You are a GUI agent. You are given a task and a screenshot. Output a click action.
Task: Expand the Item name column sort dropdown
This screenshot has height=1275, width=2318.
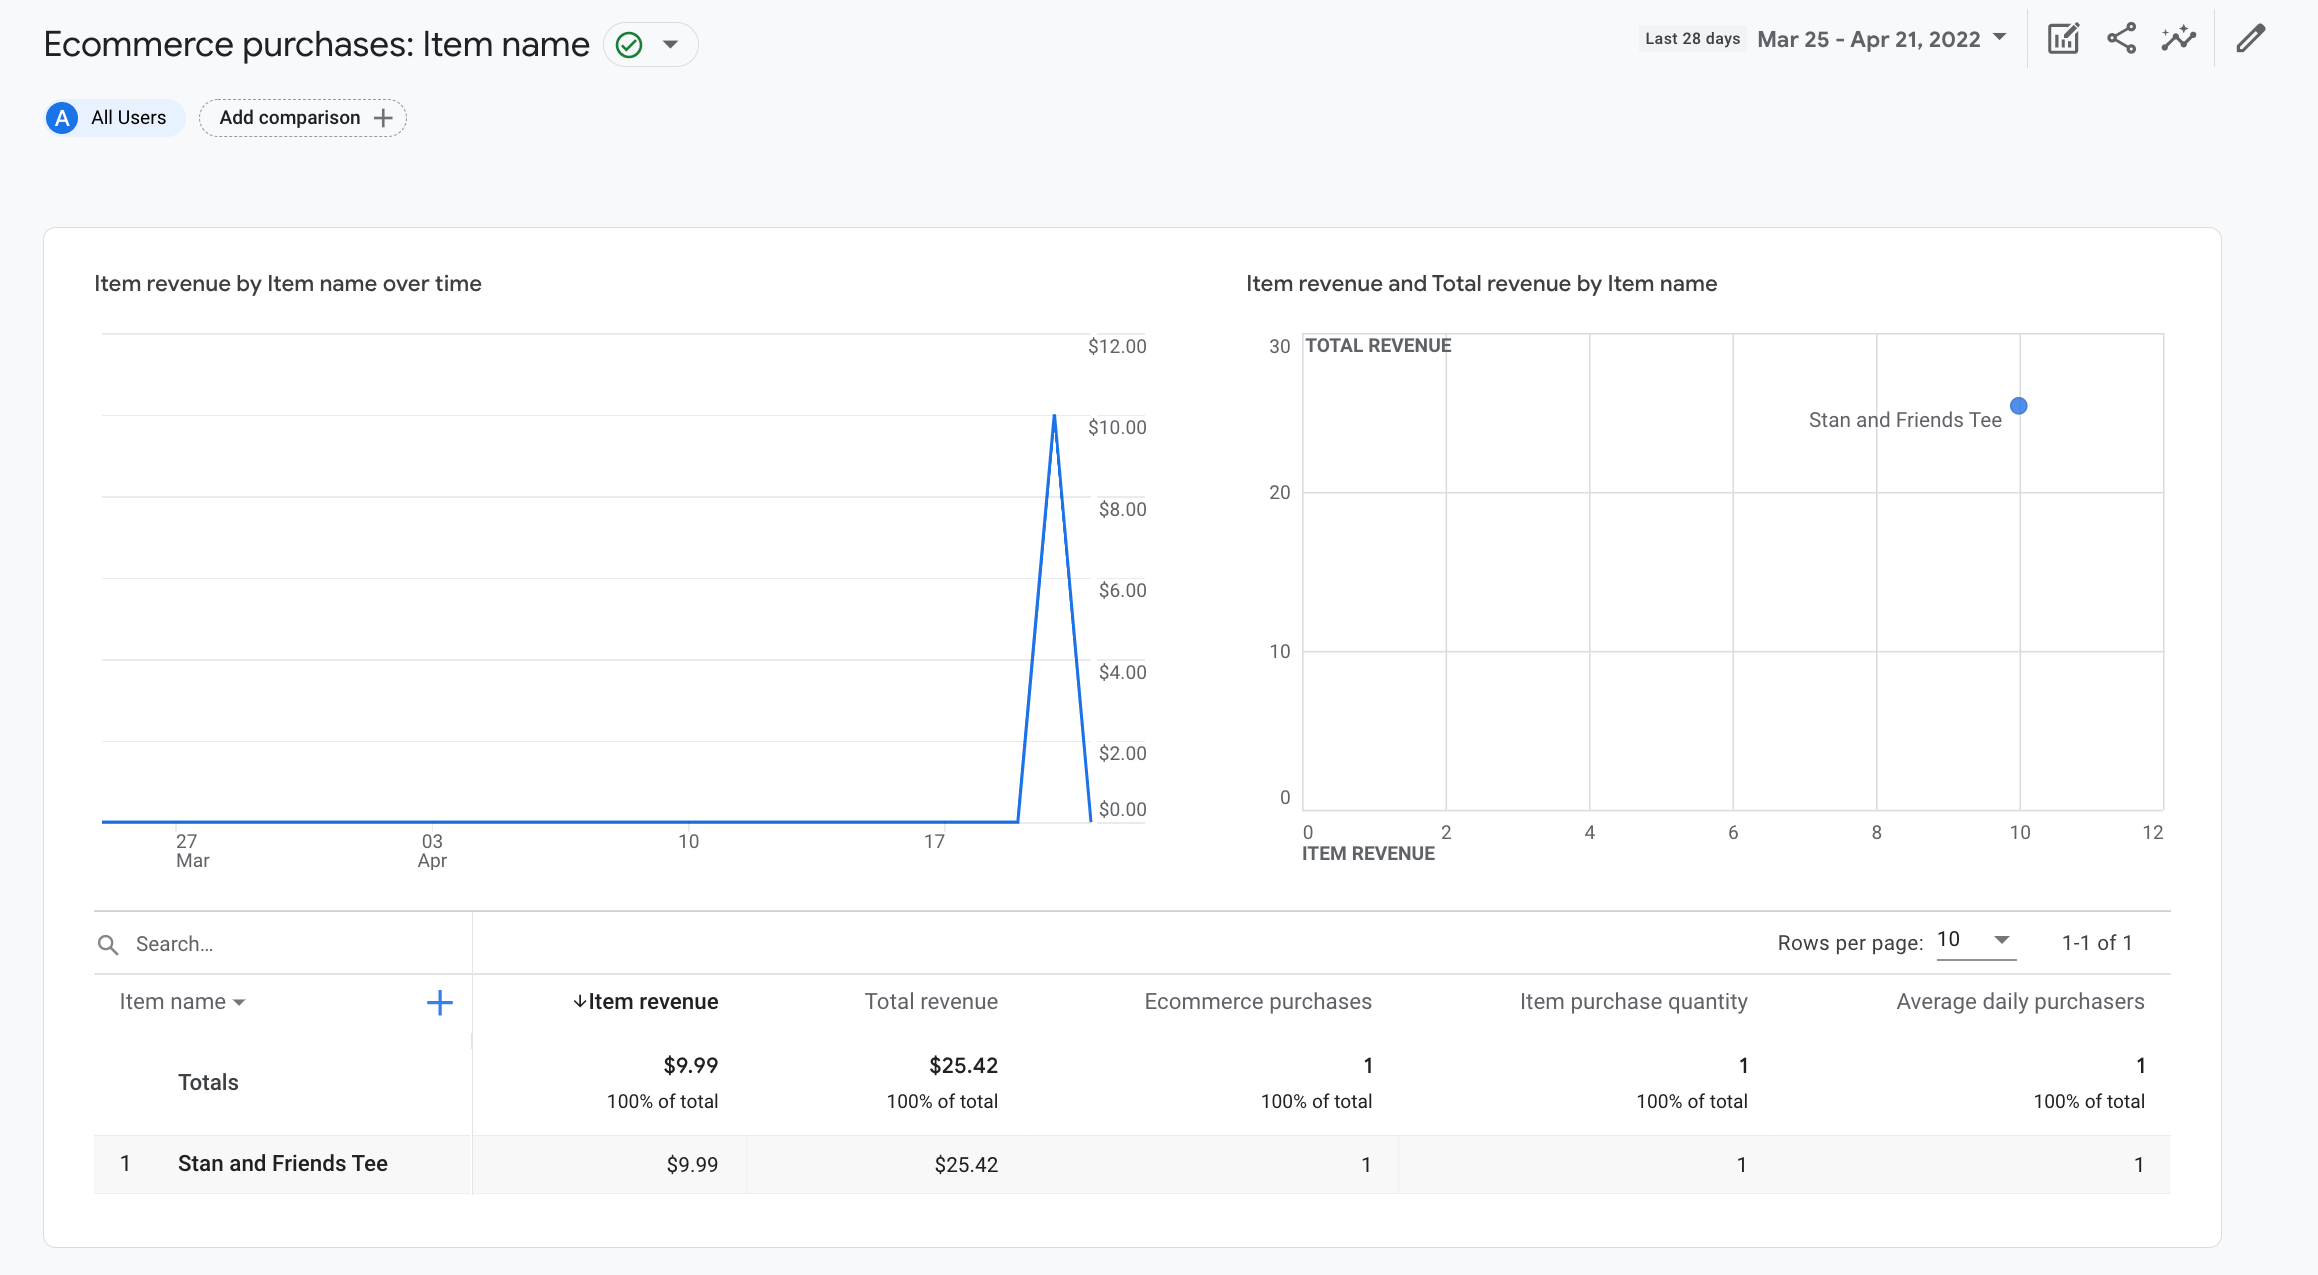(x=242, y=1002)
